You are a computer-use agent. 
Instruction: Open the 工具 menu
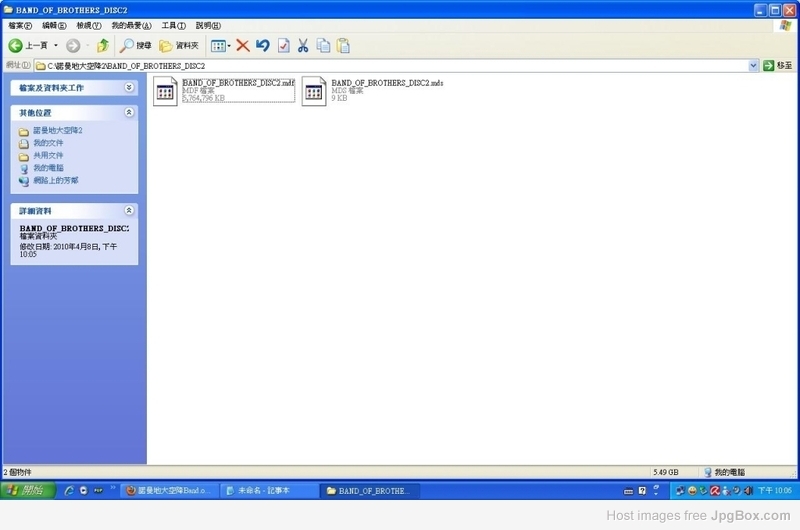coord(173,26)
